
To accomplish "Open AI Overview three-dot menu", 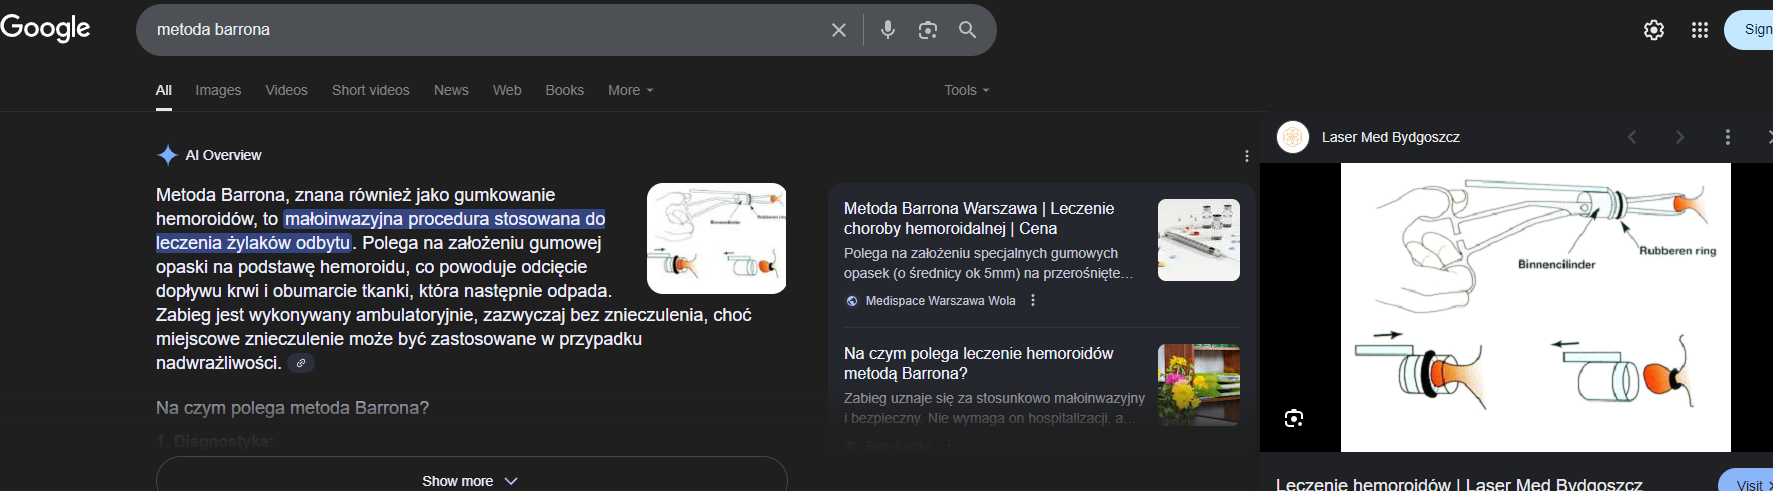I will click(1246, 156).
